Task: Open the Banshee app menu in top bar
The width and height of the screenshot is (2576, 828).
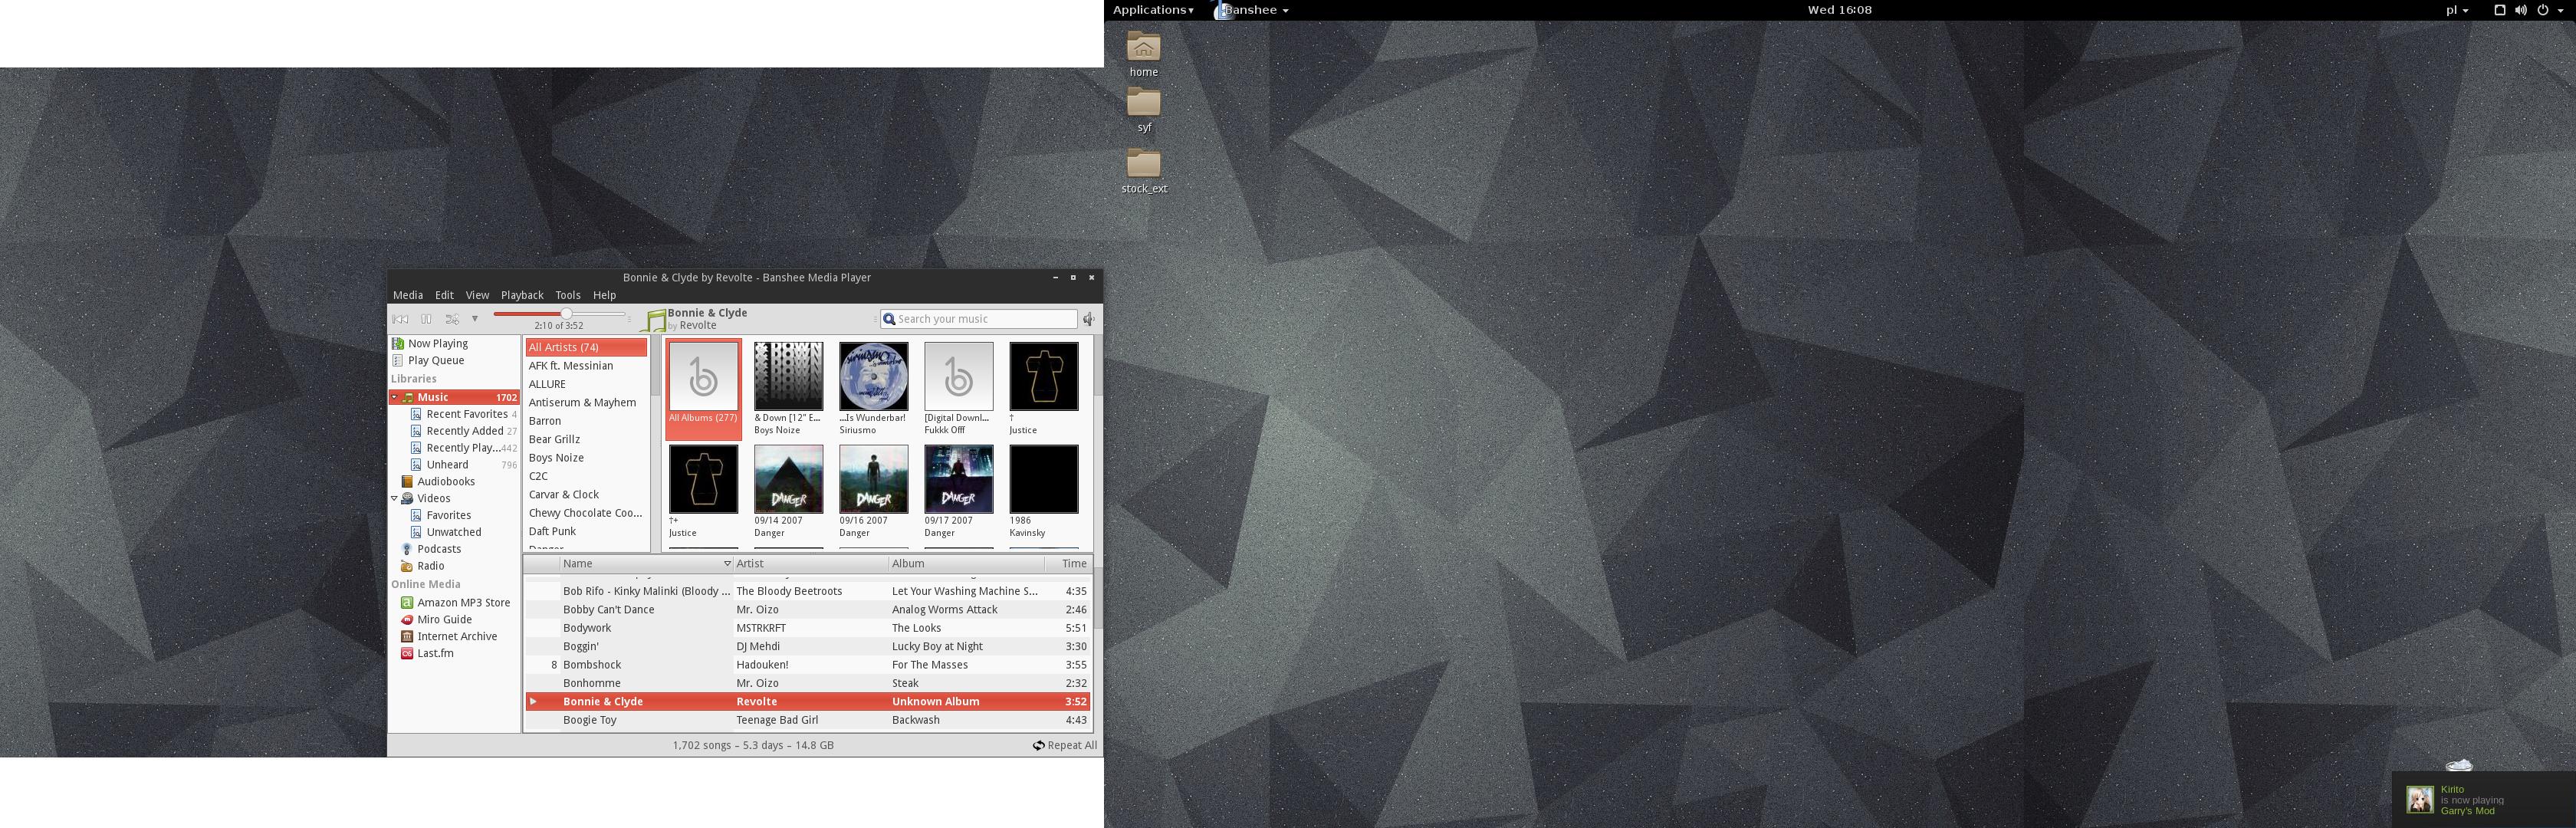Action: (x=1251, y=10)
